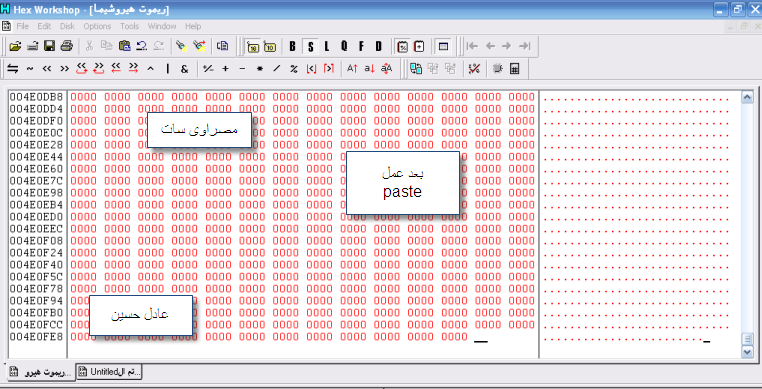Click the Open file folder icon
Viewport: 762px width, 389px height.
click(x=15, y=46)
